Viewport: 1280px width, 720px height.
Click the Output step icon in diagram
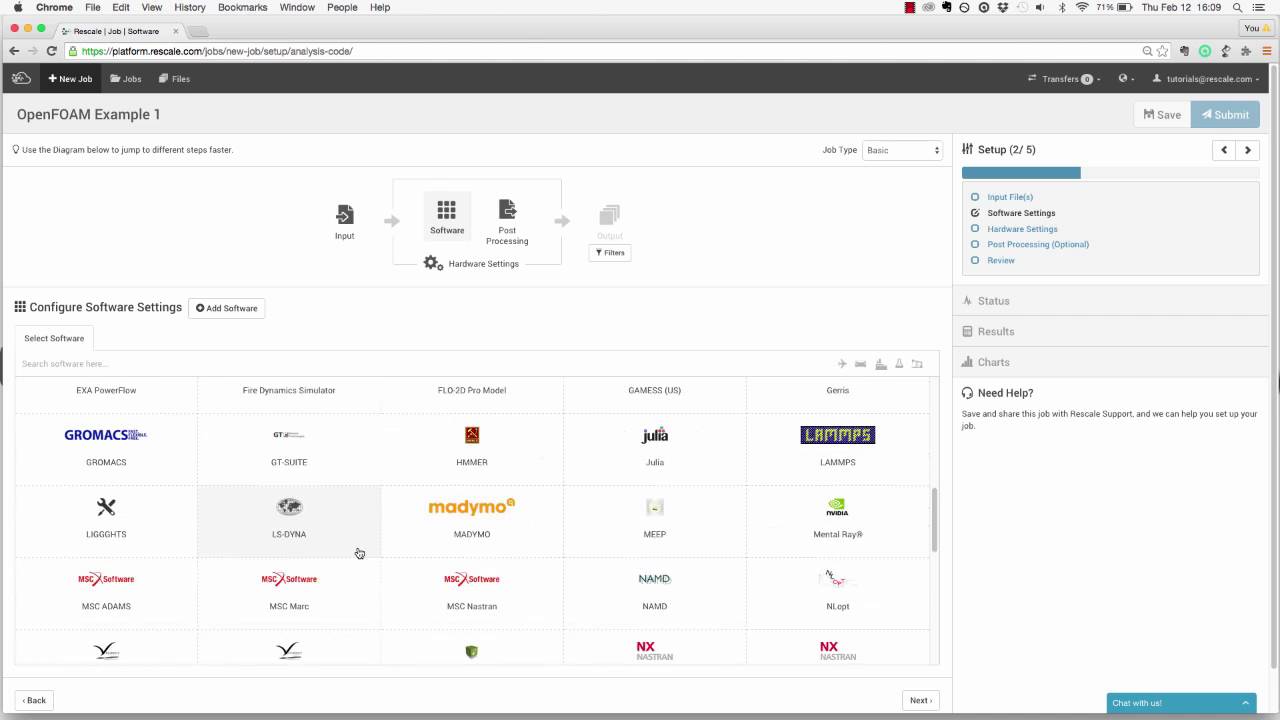(x=610, y=215)
